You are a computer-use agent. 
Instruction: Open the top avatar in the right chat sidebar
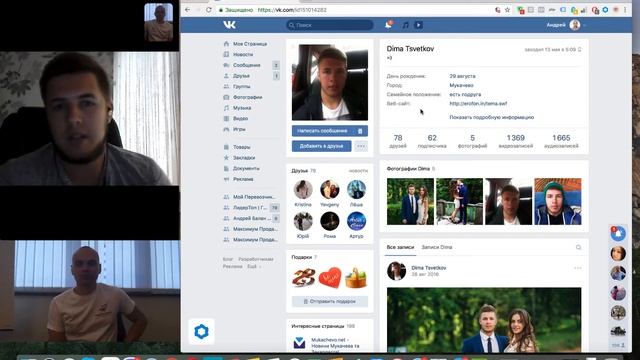(x=618, y=253)
